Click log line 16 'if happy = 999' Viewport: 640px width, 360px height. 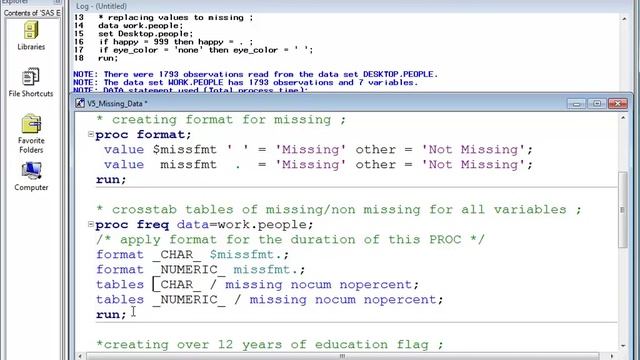pyautogui.click(x=176, y=42)
